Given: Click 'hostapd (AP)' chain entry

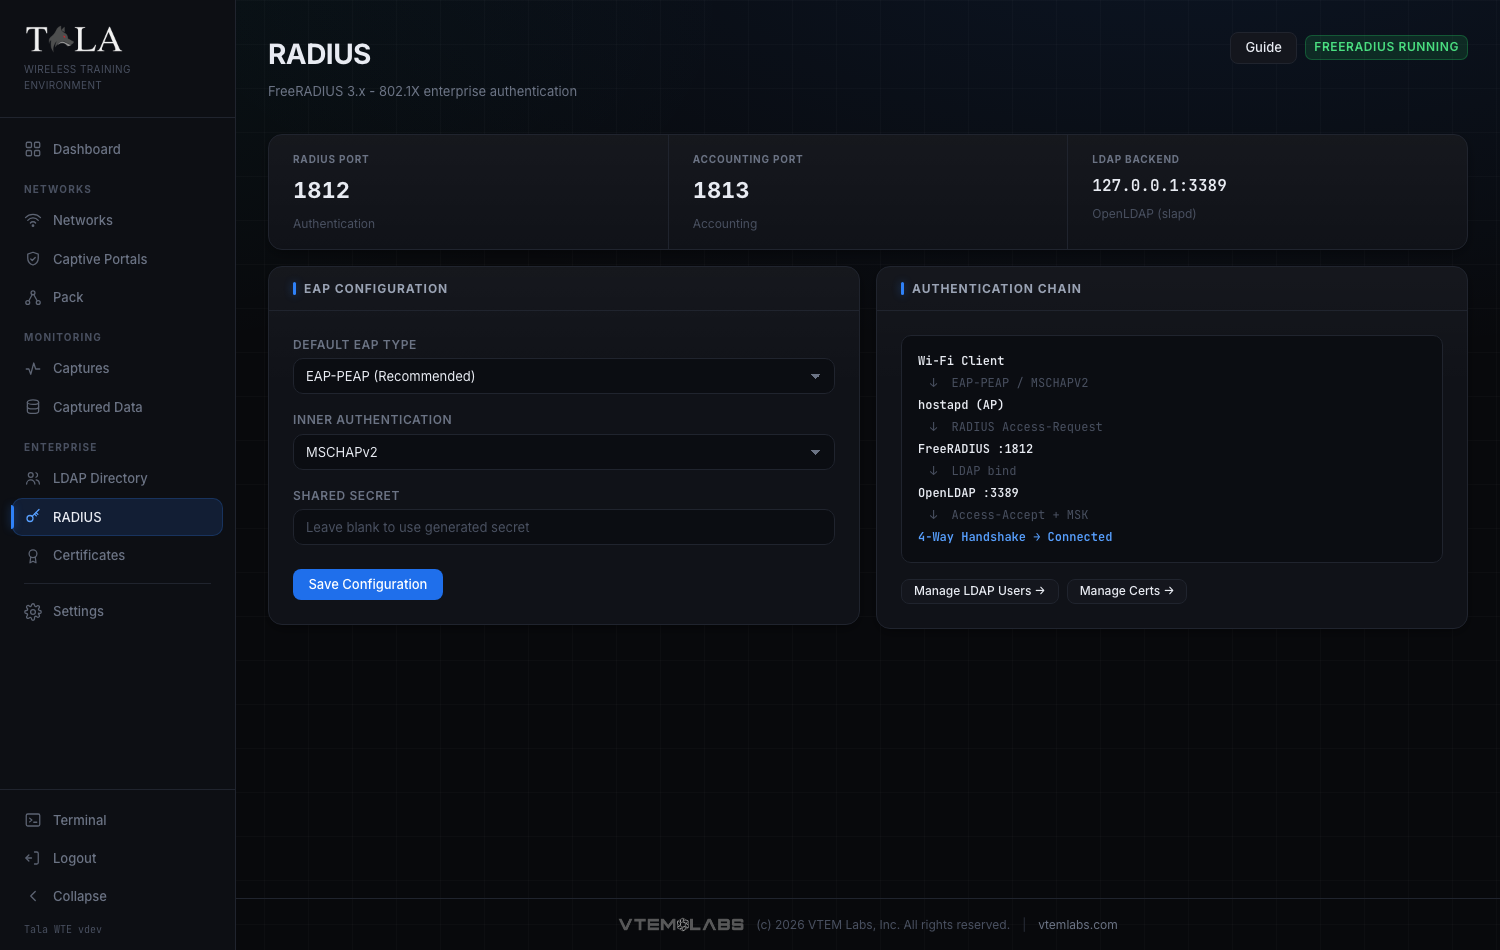Looking at the screenshot, I should pyautogui.click(x=961, y=405).
